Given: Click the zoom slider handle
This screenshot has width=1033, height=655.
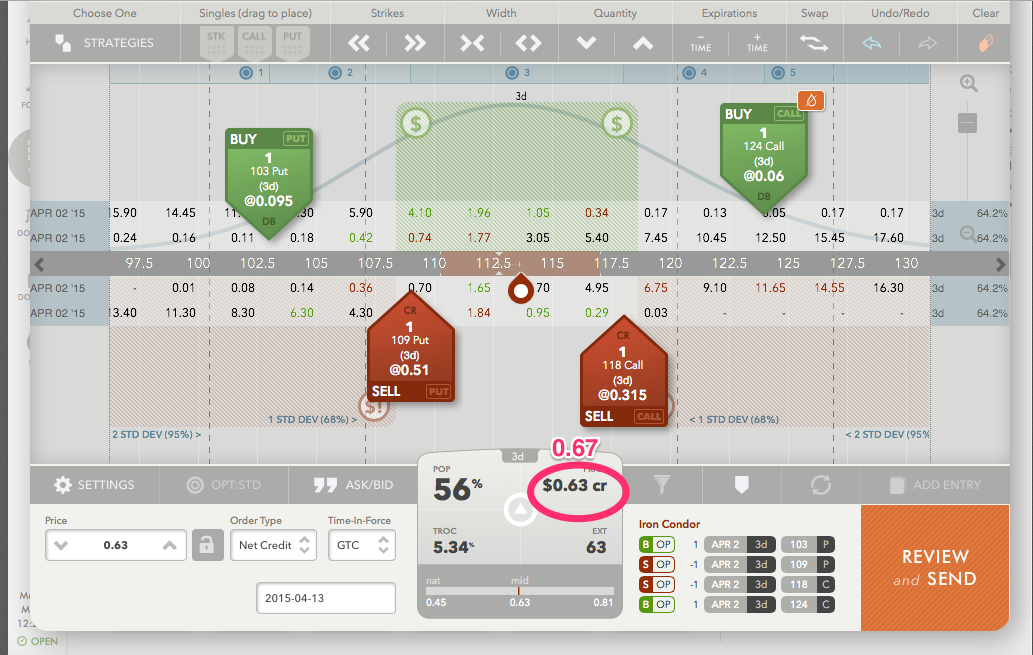Looking at the screenshot, I should [967, 123].
